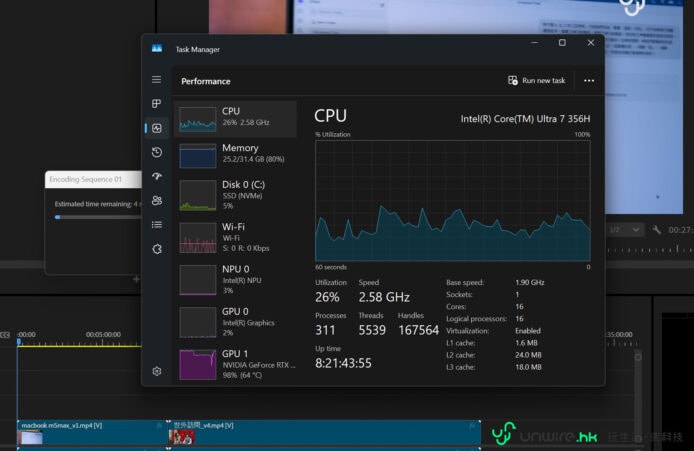Select the Performance page icon in sidebar
Screen dimensions: 694x451
click(x=157, y=128)
